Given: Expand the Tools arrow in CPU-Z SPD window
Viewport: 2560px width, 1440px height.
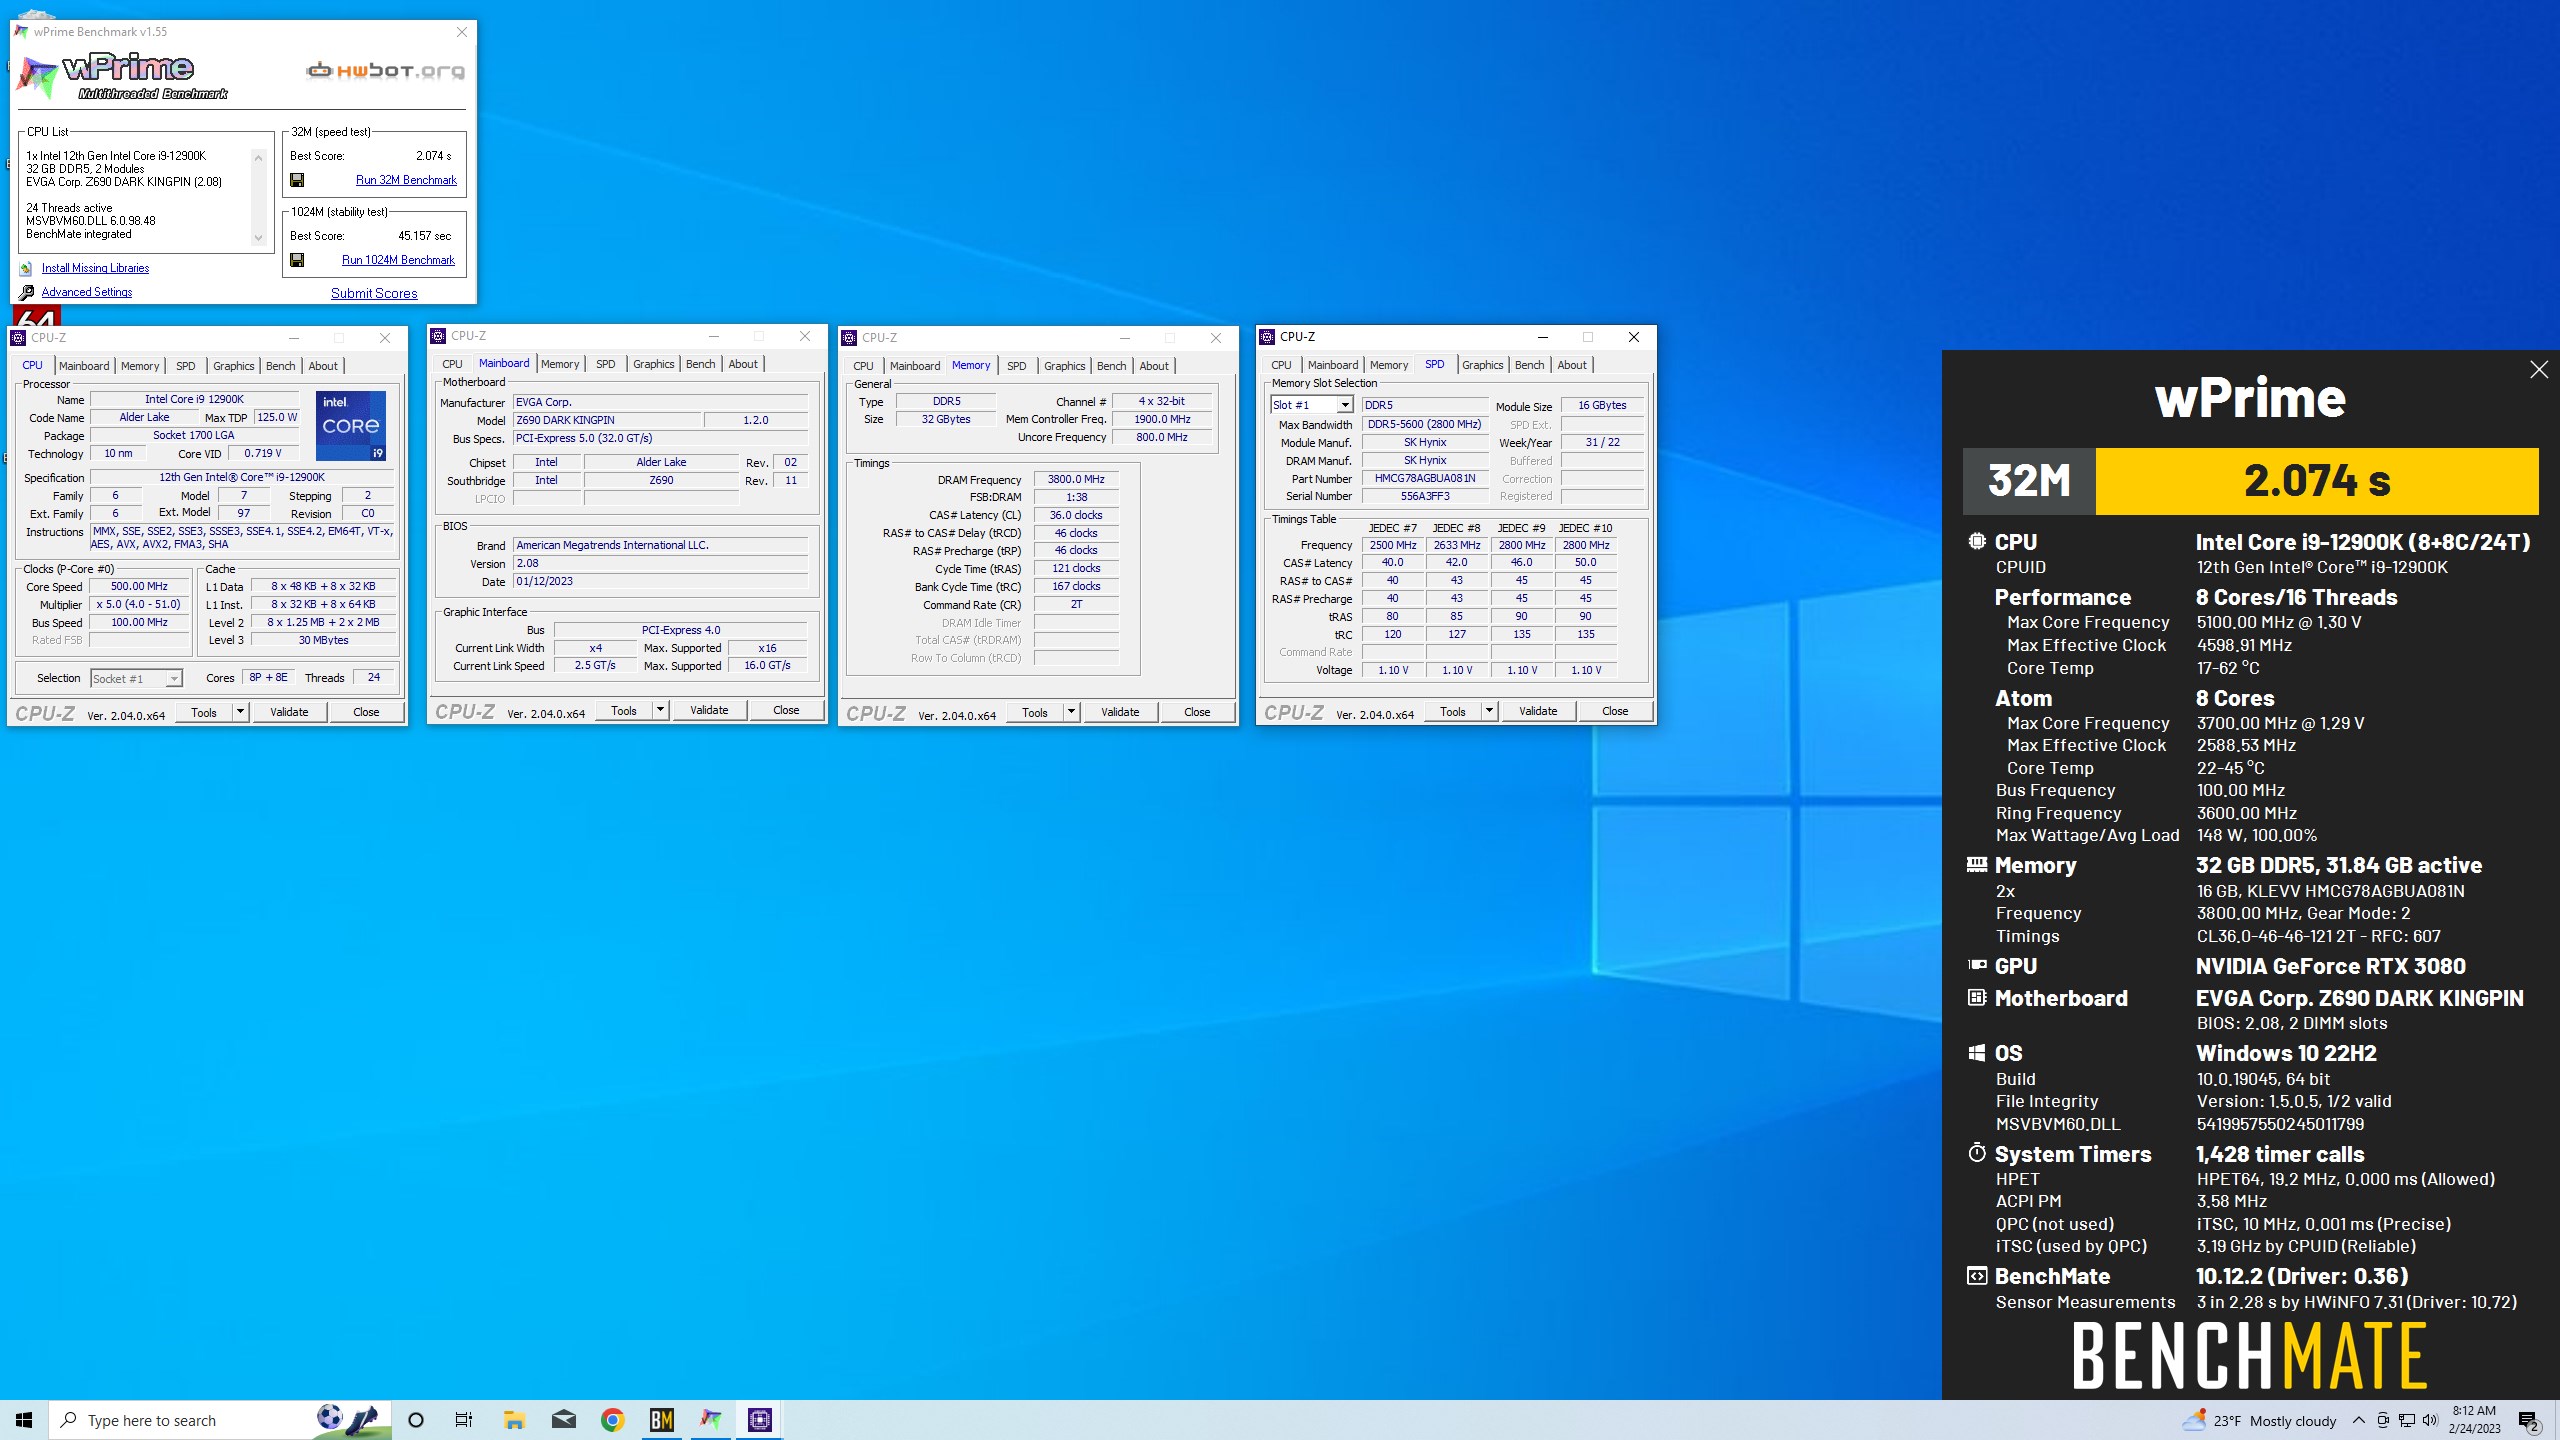Looking at the screenshot, I should [1489, 711].
